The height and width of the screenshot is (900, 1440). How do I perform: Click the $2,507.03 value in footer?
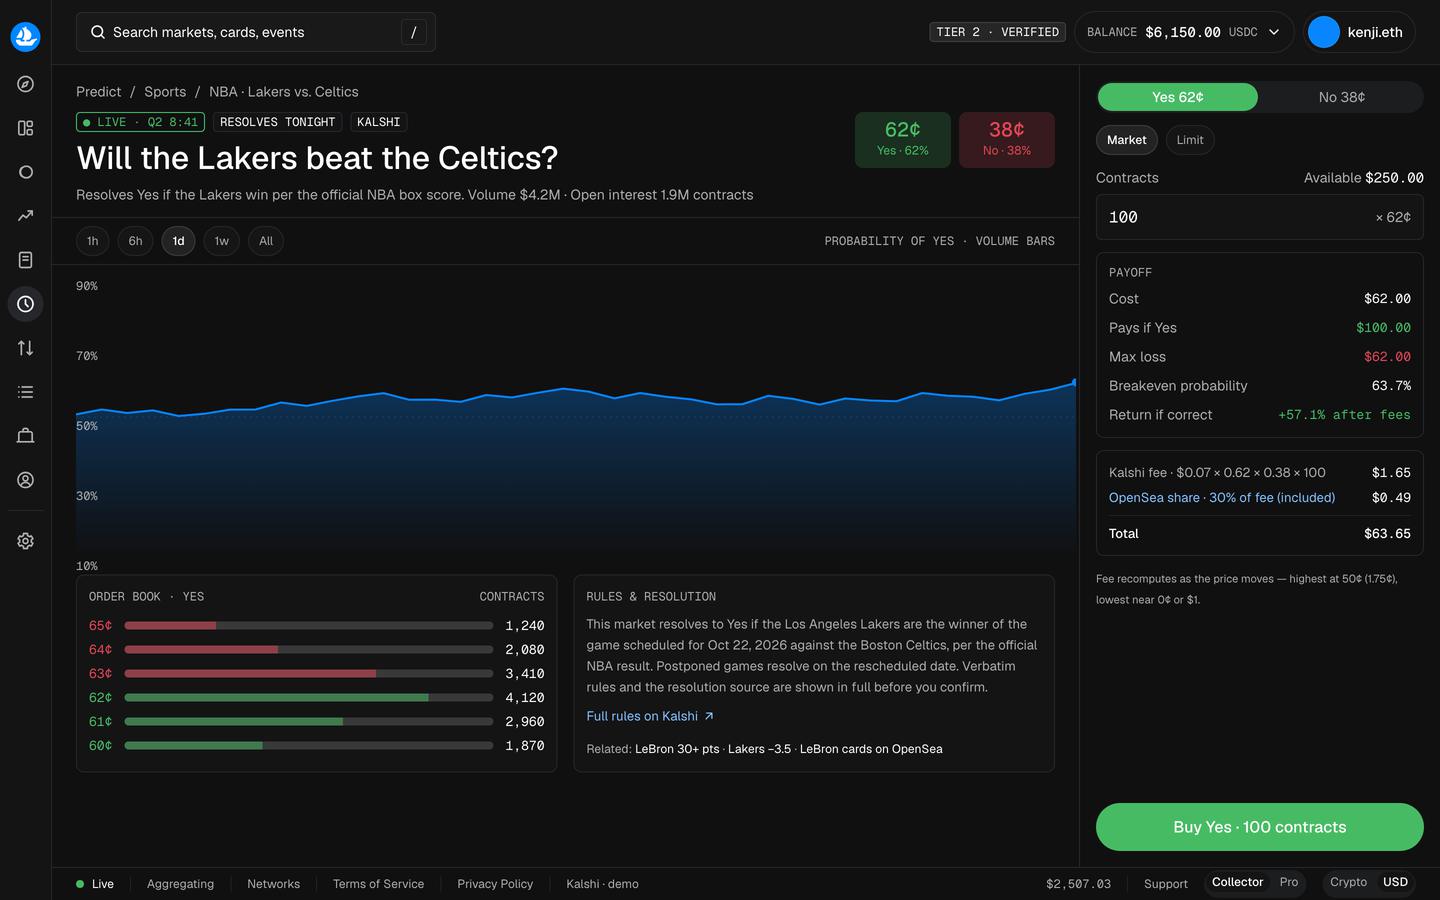pos(1078,884)
